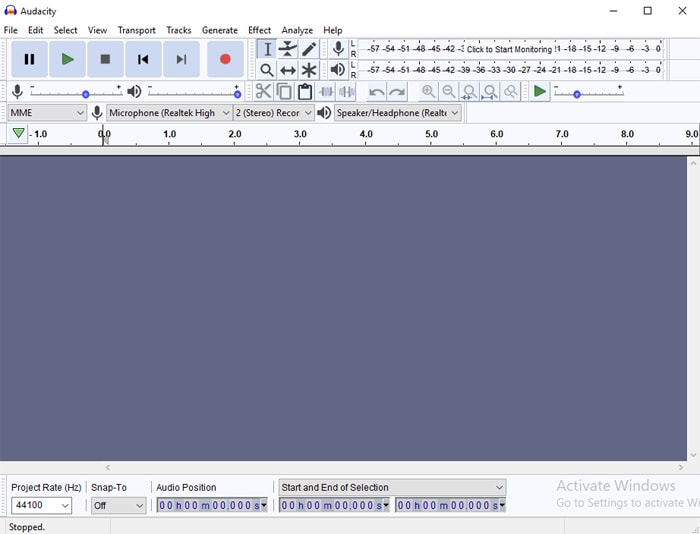Click the Redo arrow

[397, 92]
